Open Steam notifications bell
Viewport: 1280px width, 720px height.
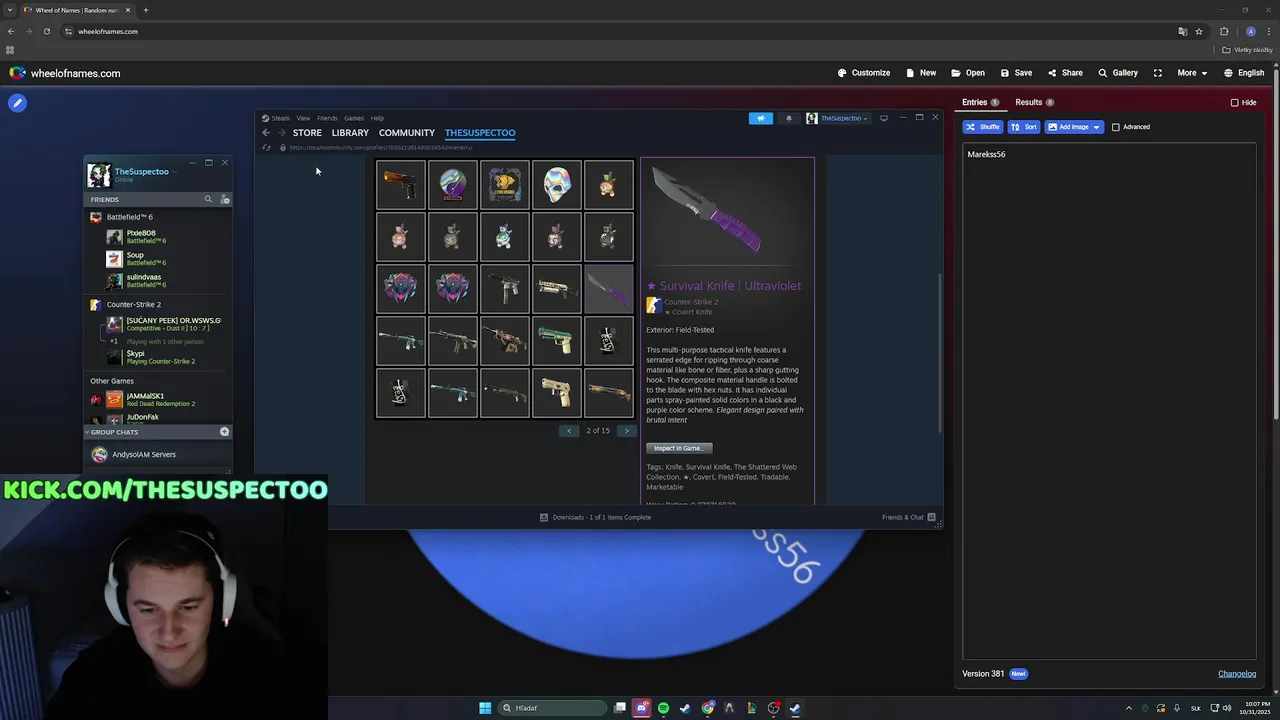[788, 118]
